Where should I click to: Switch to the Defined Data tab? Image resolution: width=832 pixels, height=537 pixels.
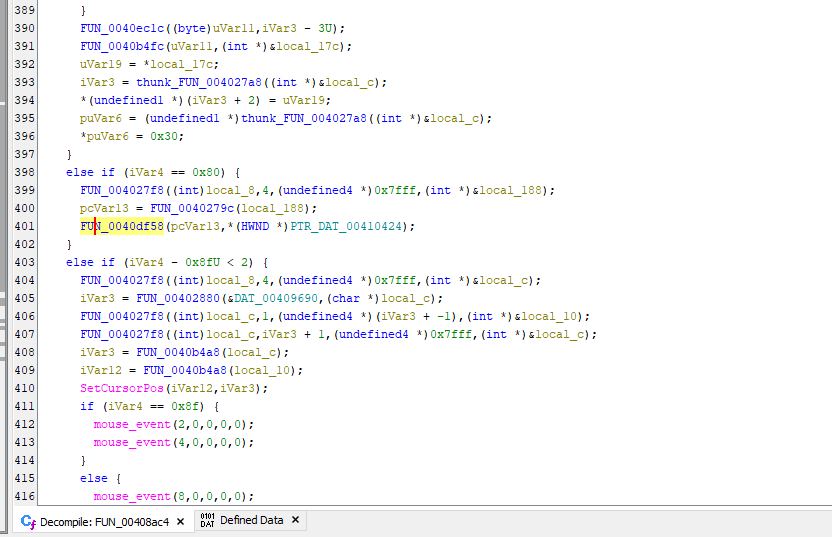point(251,521)
